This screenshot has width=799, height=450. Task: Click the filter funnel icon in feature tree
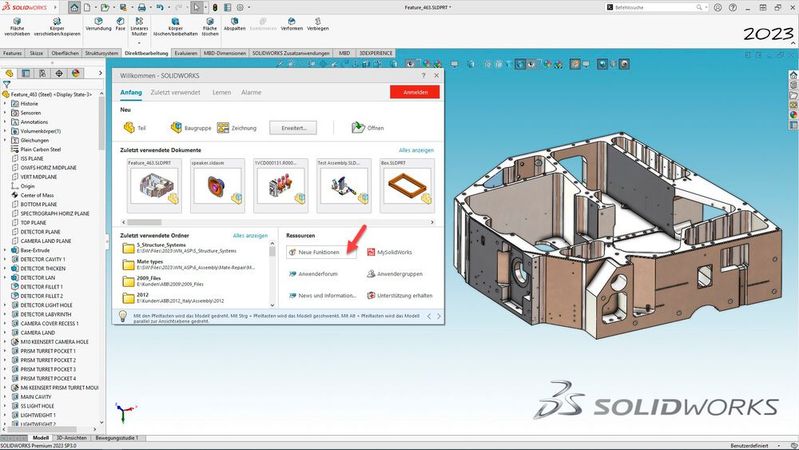(7, 85)
